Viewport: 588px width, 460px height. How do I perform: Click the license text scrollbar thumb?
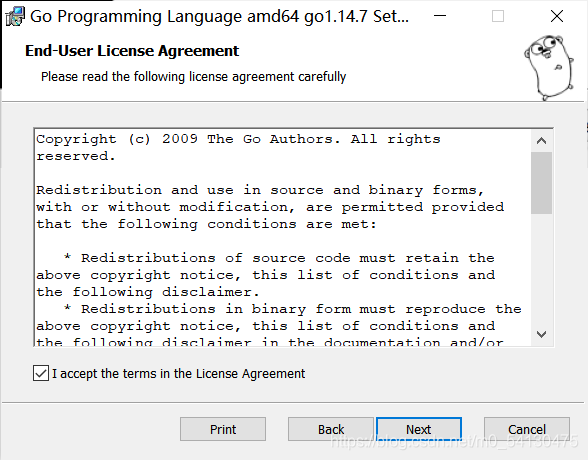pos(541,183)
